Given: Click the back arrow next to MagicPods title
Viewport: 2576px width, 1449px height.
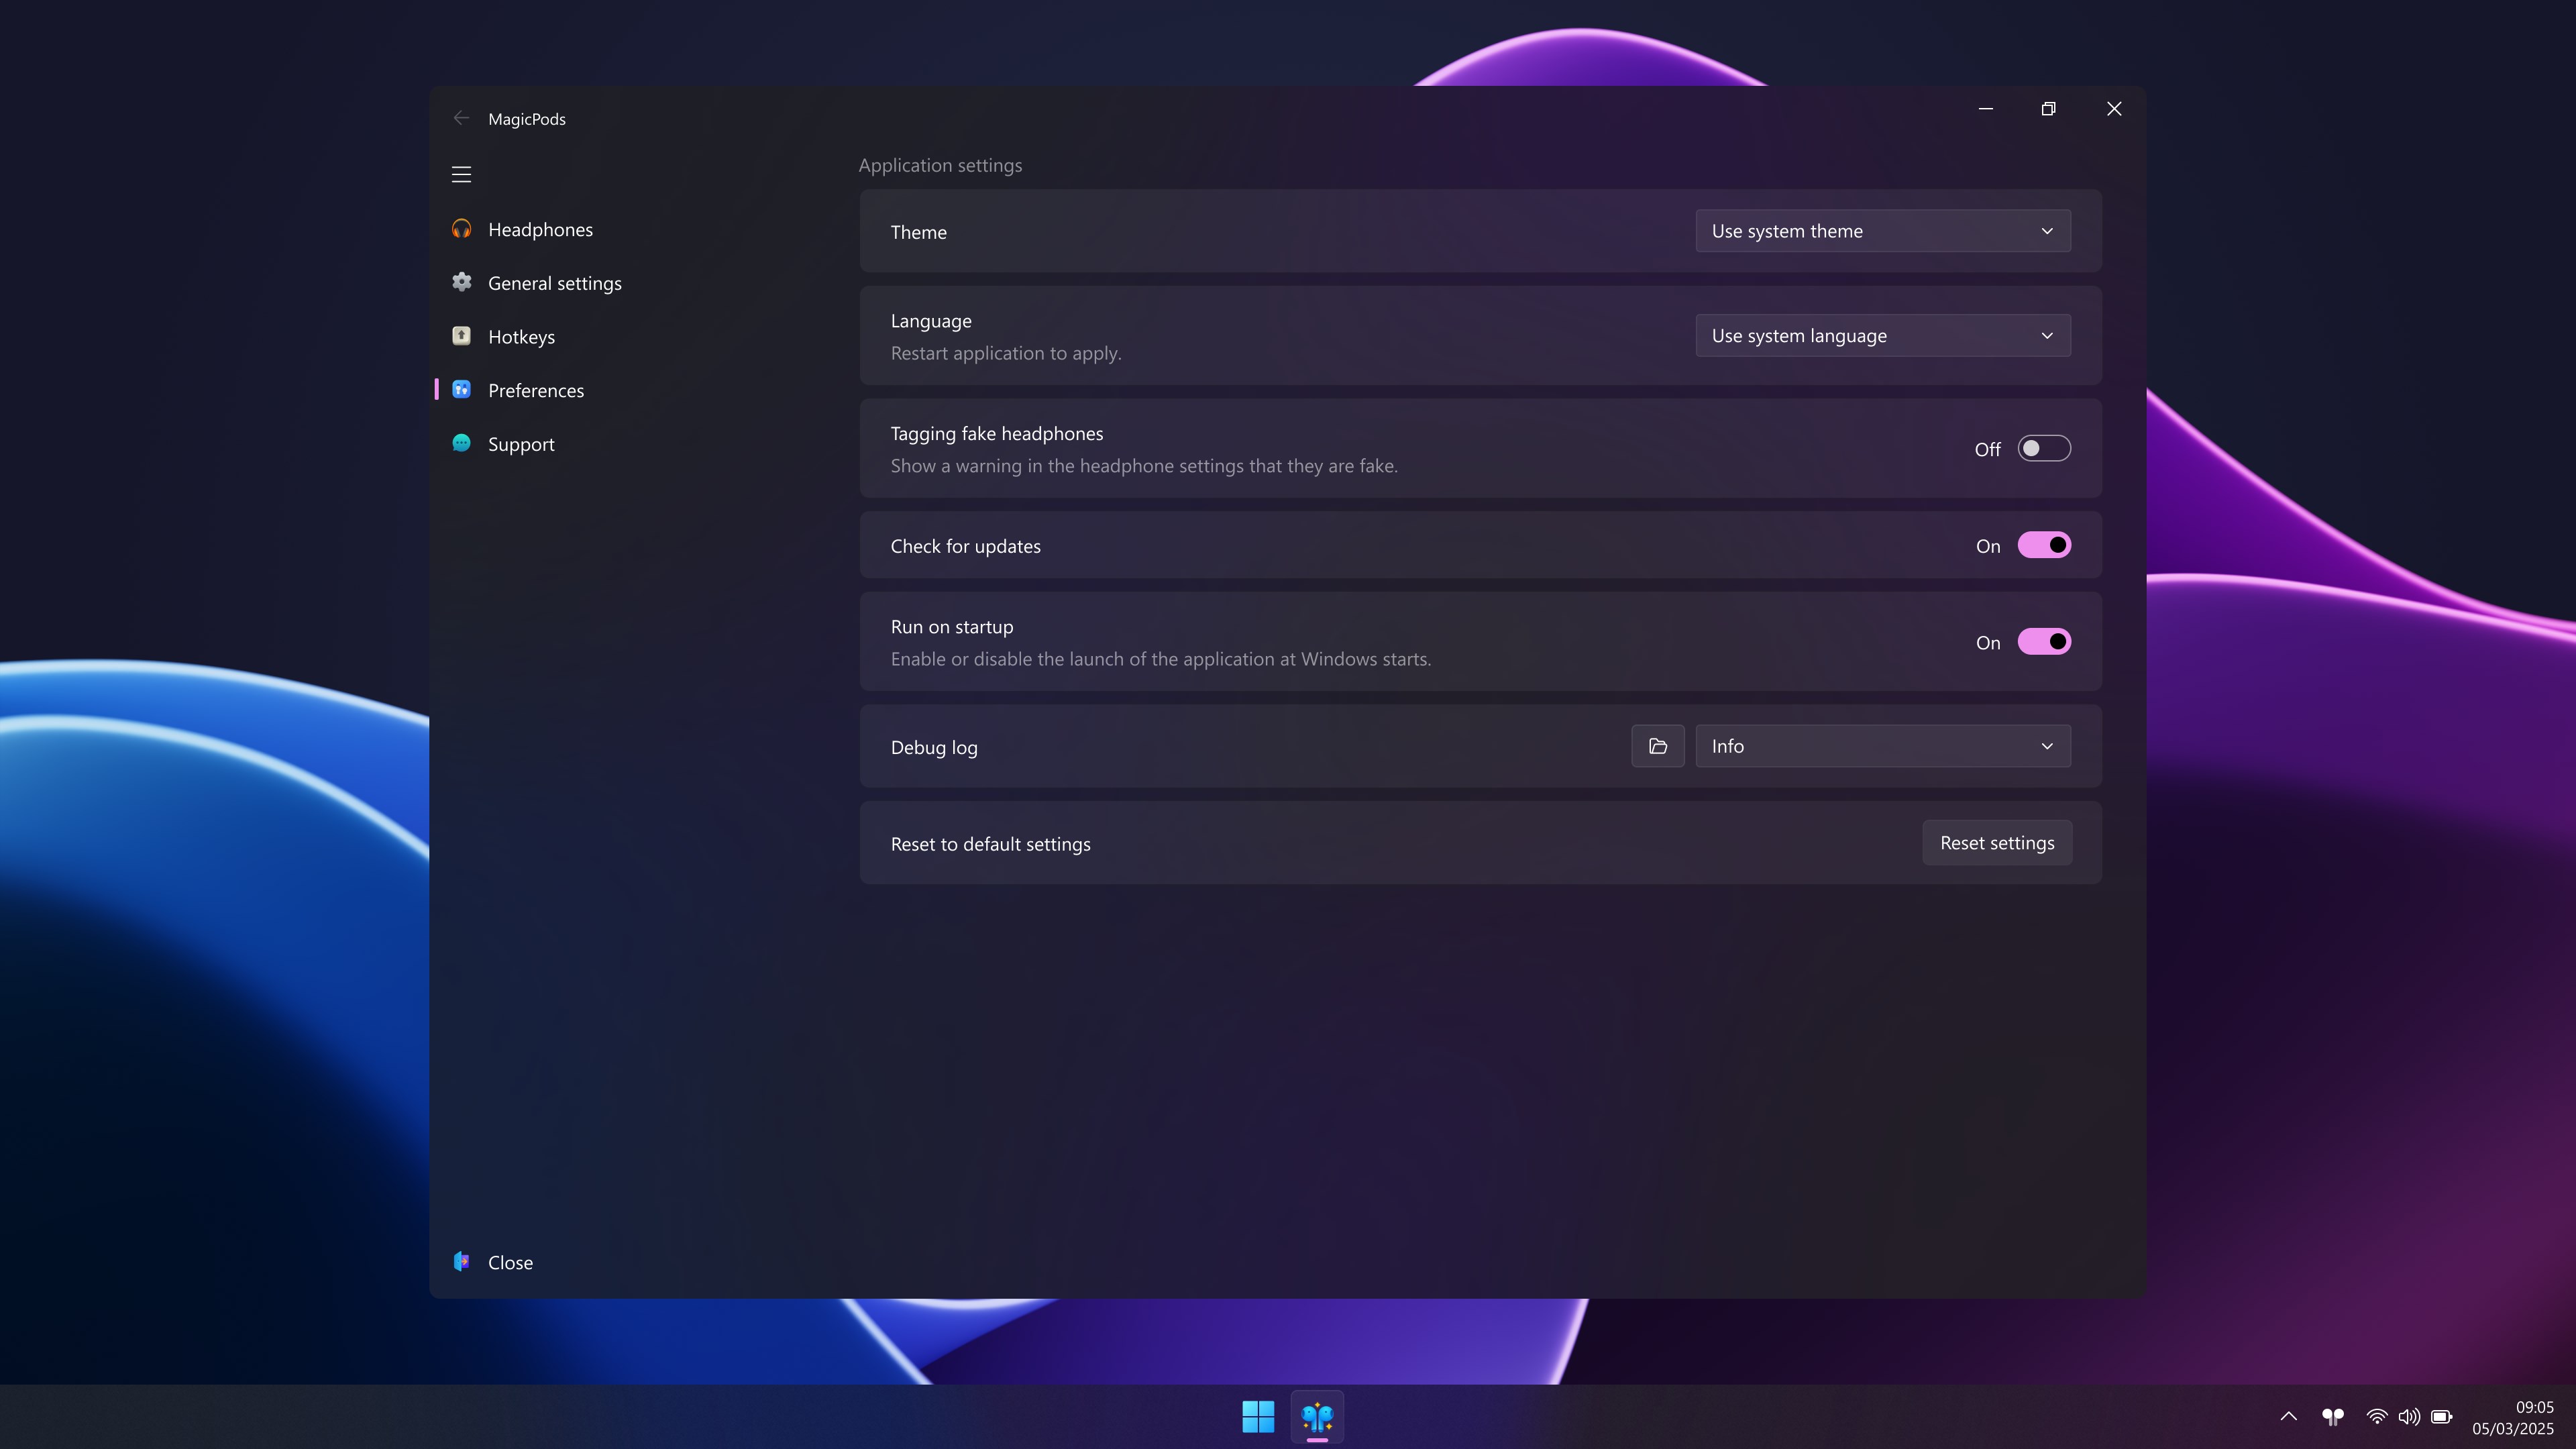Looking at the screenshot, I should click(x=461, y=117).
